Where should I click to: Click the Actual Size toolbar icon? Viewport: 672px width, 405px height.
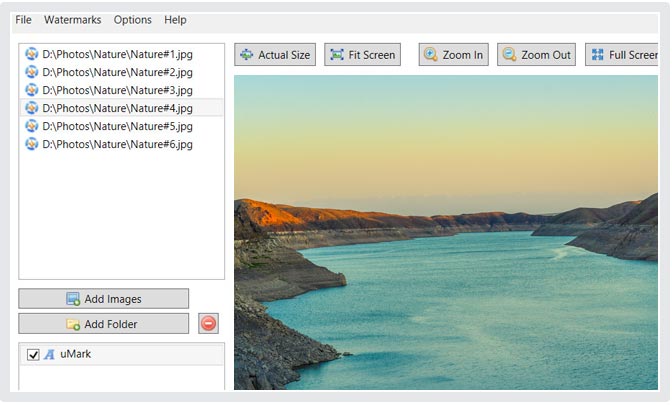[246, 55]
